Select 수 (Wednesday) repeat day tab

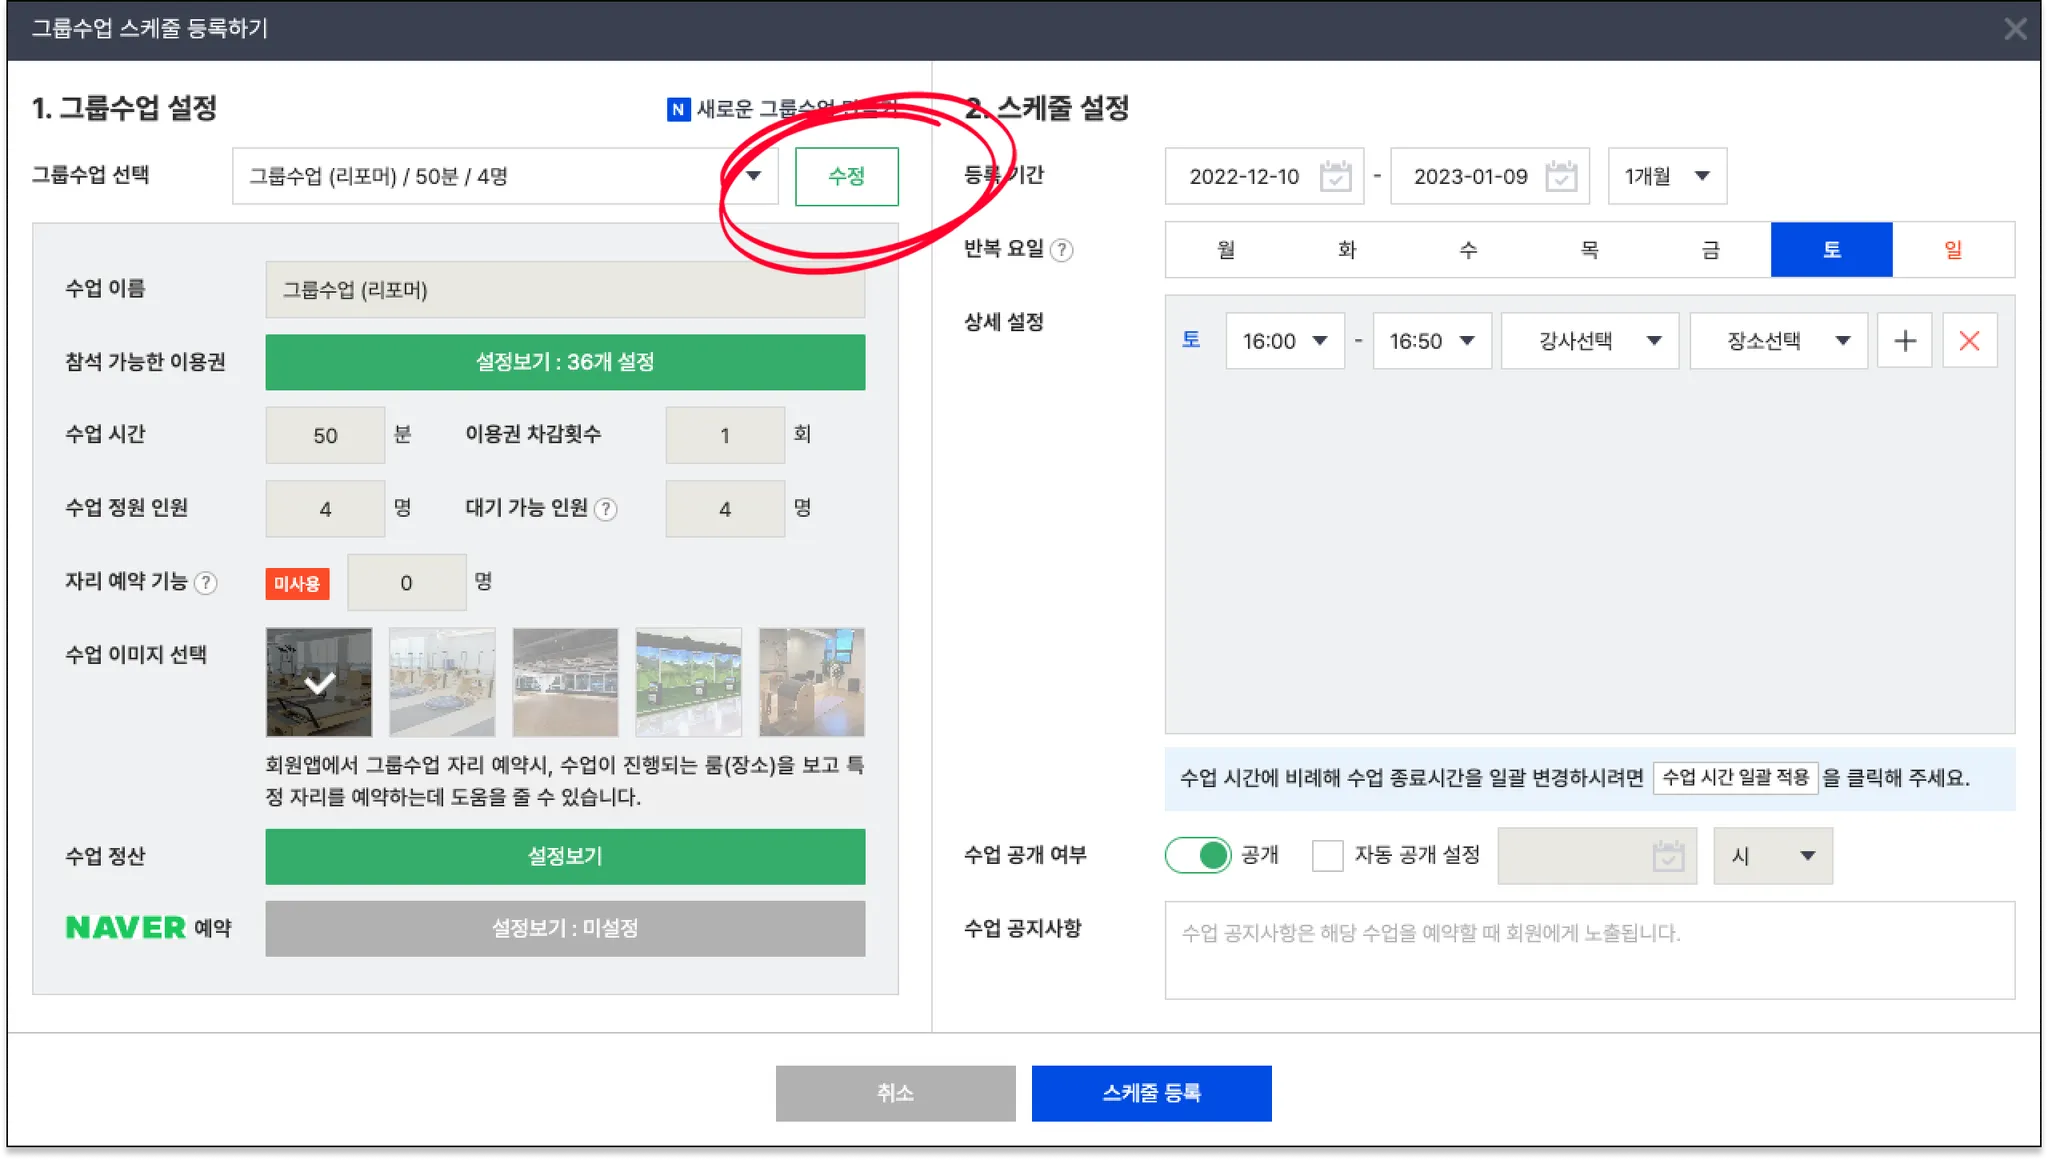coord(1468,250)
